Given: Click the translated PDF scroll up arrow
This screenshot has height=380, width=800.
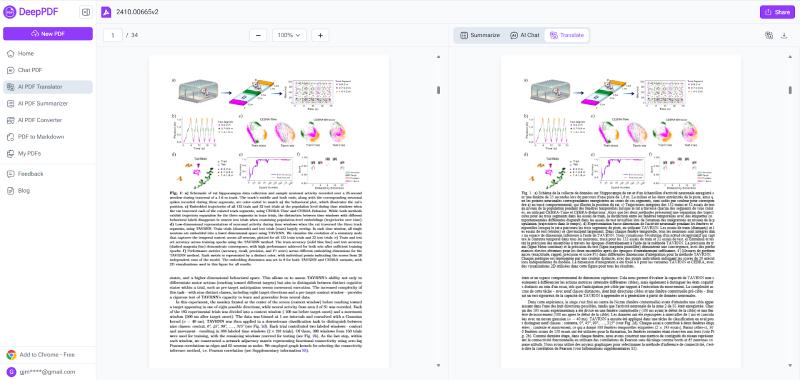Looking at the screenshot, I should coord(790,57).
